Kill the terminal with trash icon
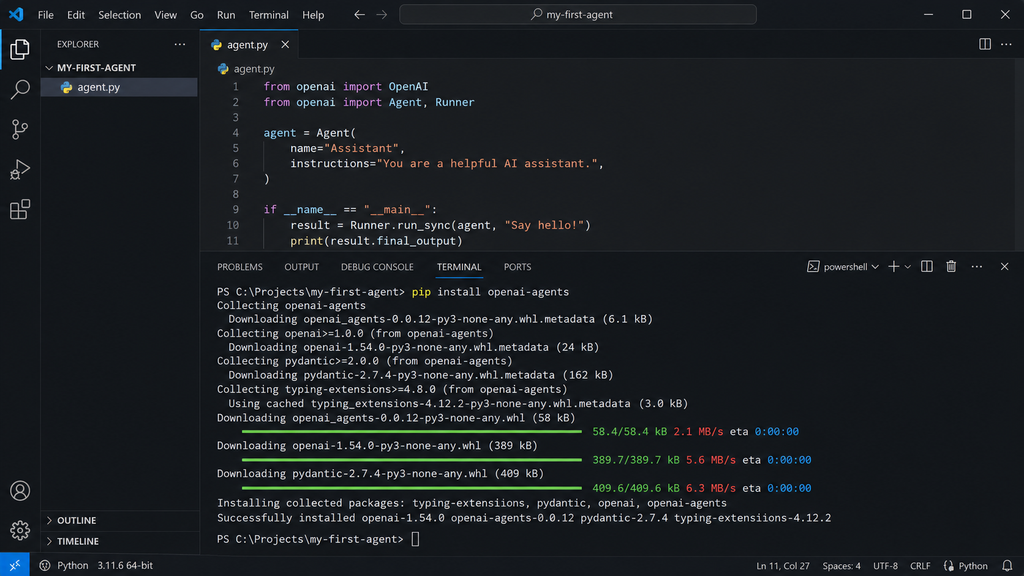Image resolution: width=1024 pixels, height=576 pixels. (x=952, y=266)
